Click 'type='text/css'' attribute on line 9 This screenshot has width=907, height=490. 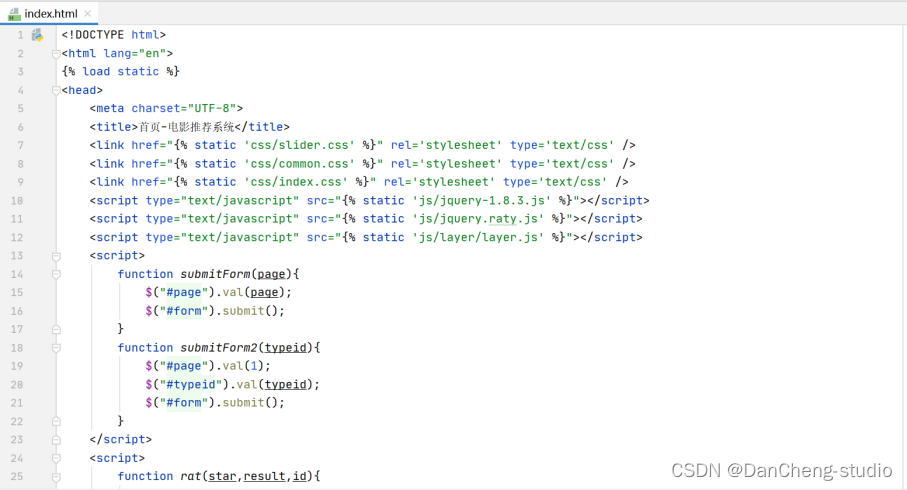[x=555, y=182]
